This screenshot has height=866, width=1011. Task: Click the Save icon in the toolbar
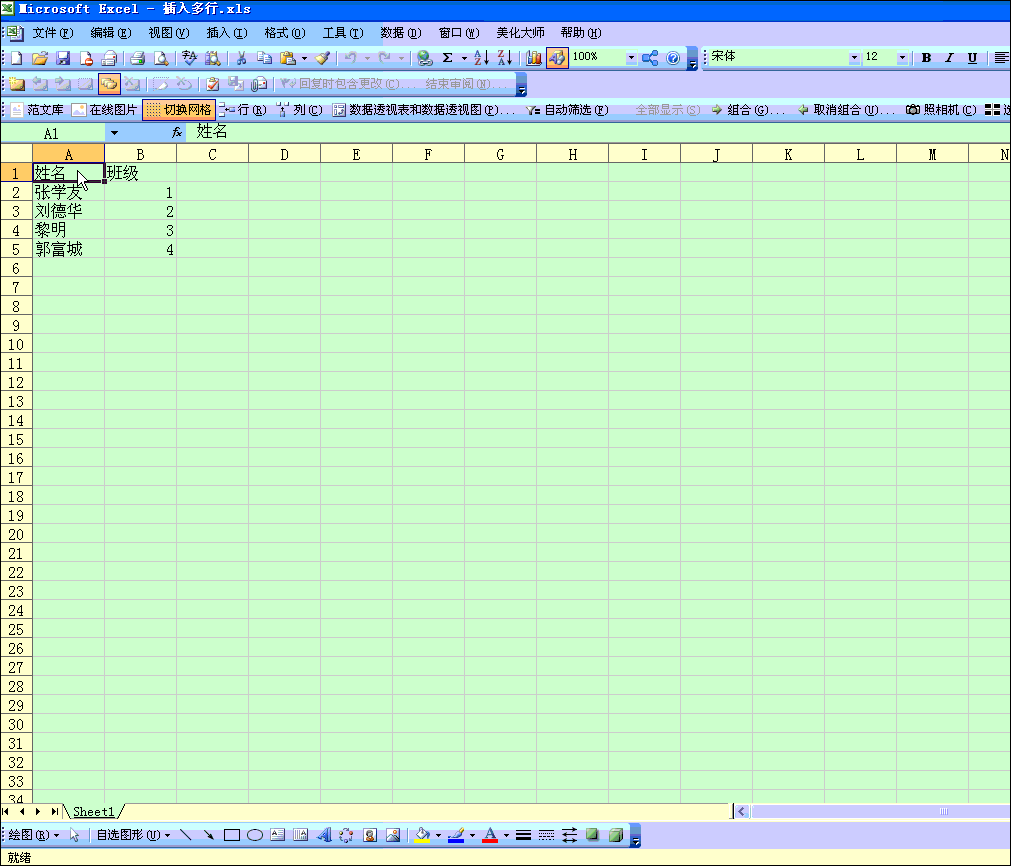click(x=63, y=58)
